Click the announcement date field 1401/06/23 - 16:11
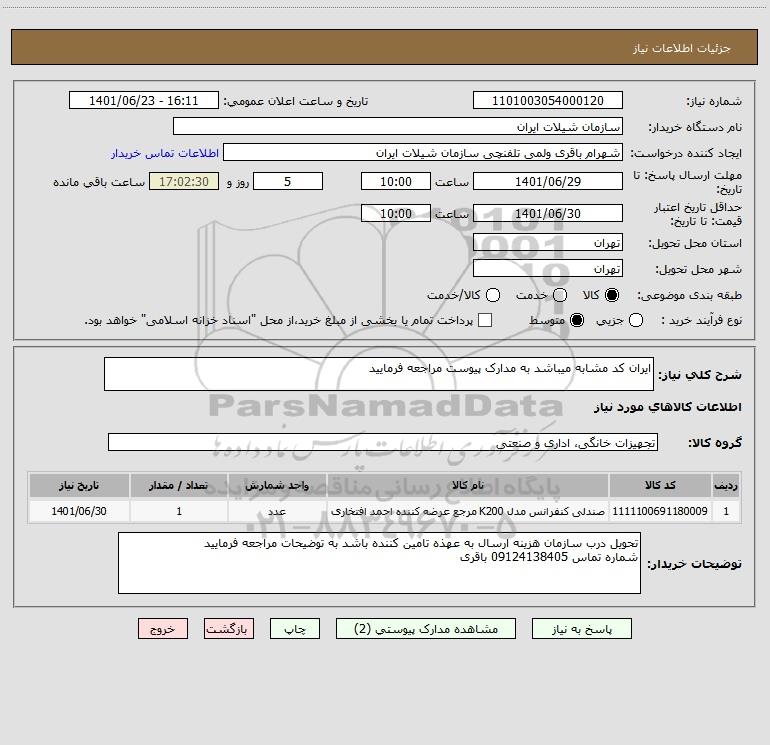The image size is (770, 745). [143, 100]
